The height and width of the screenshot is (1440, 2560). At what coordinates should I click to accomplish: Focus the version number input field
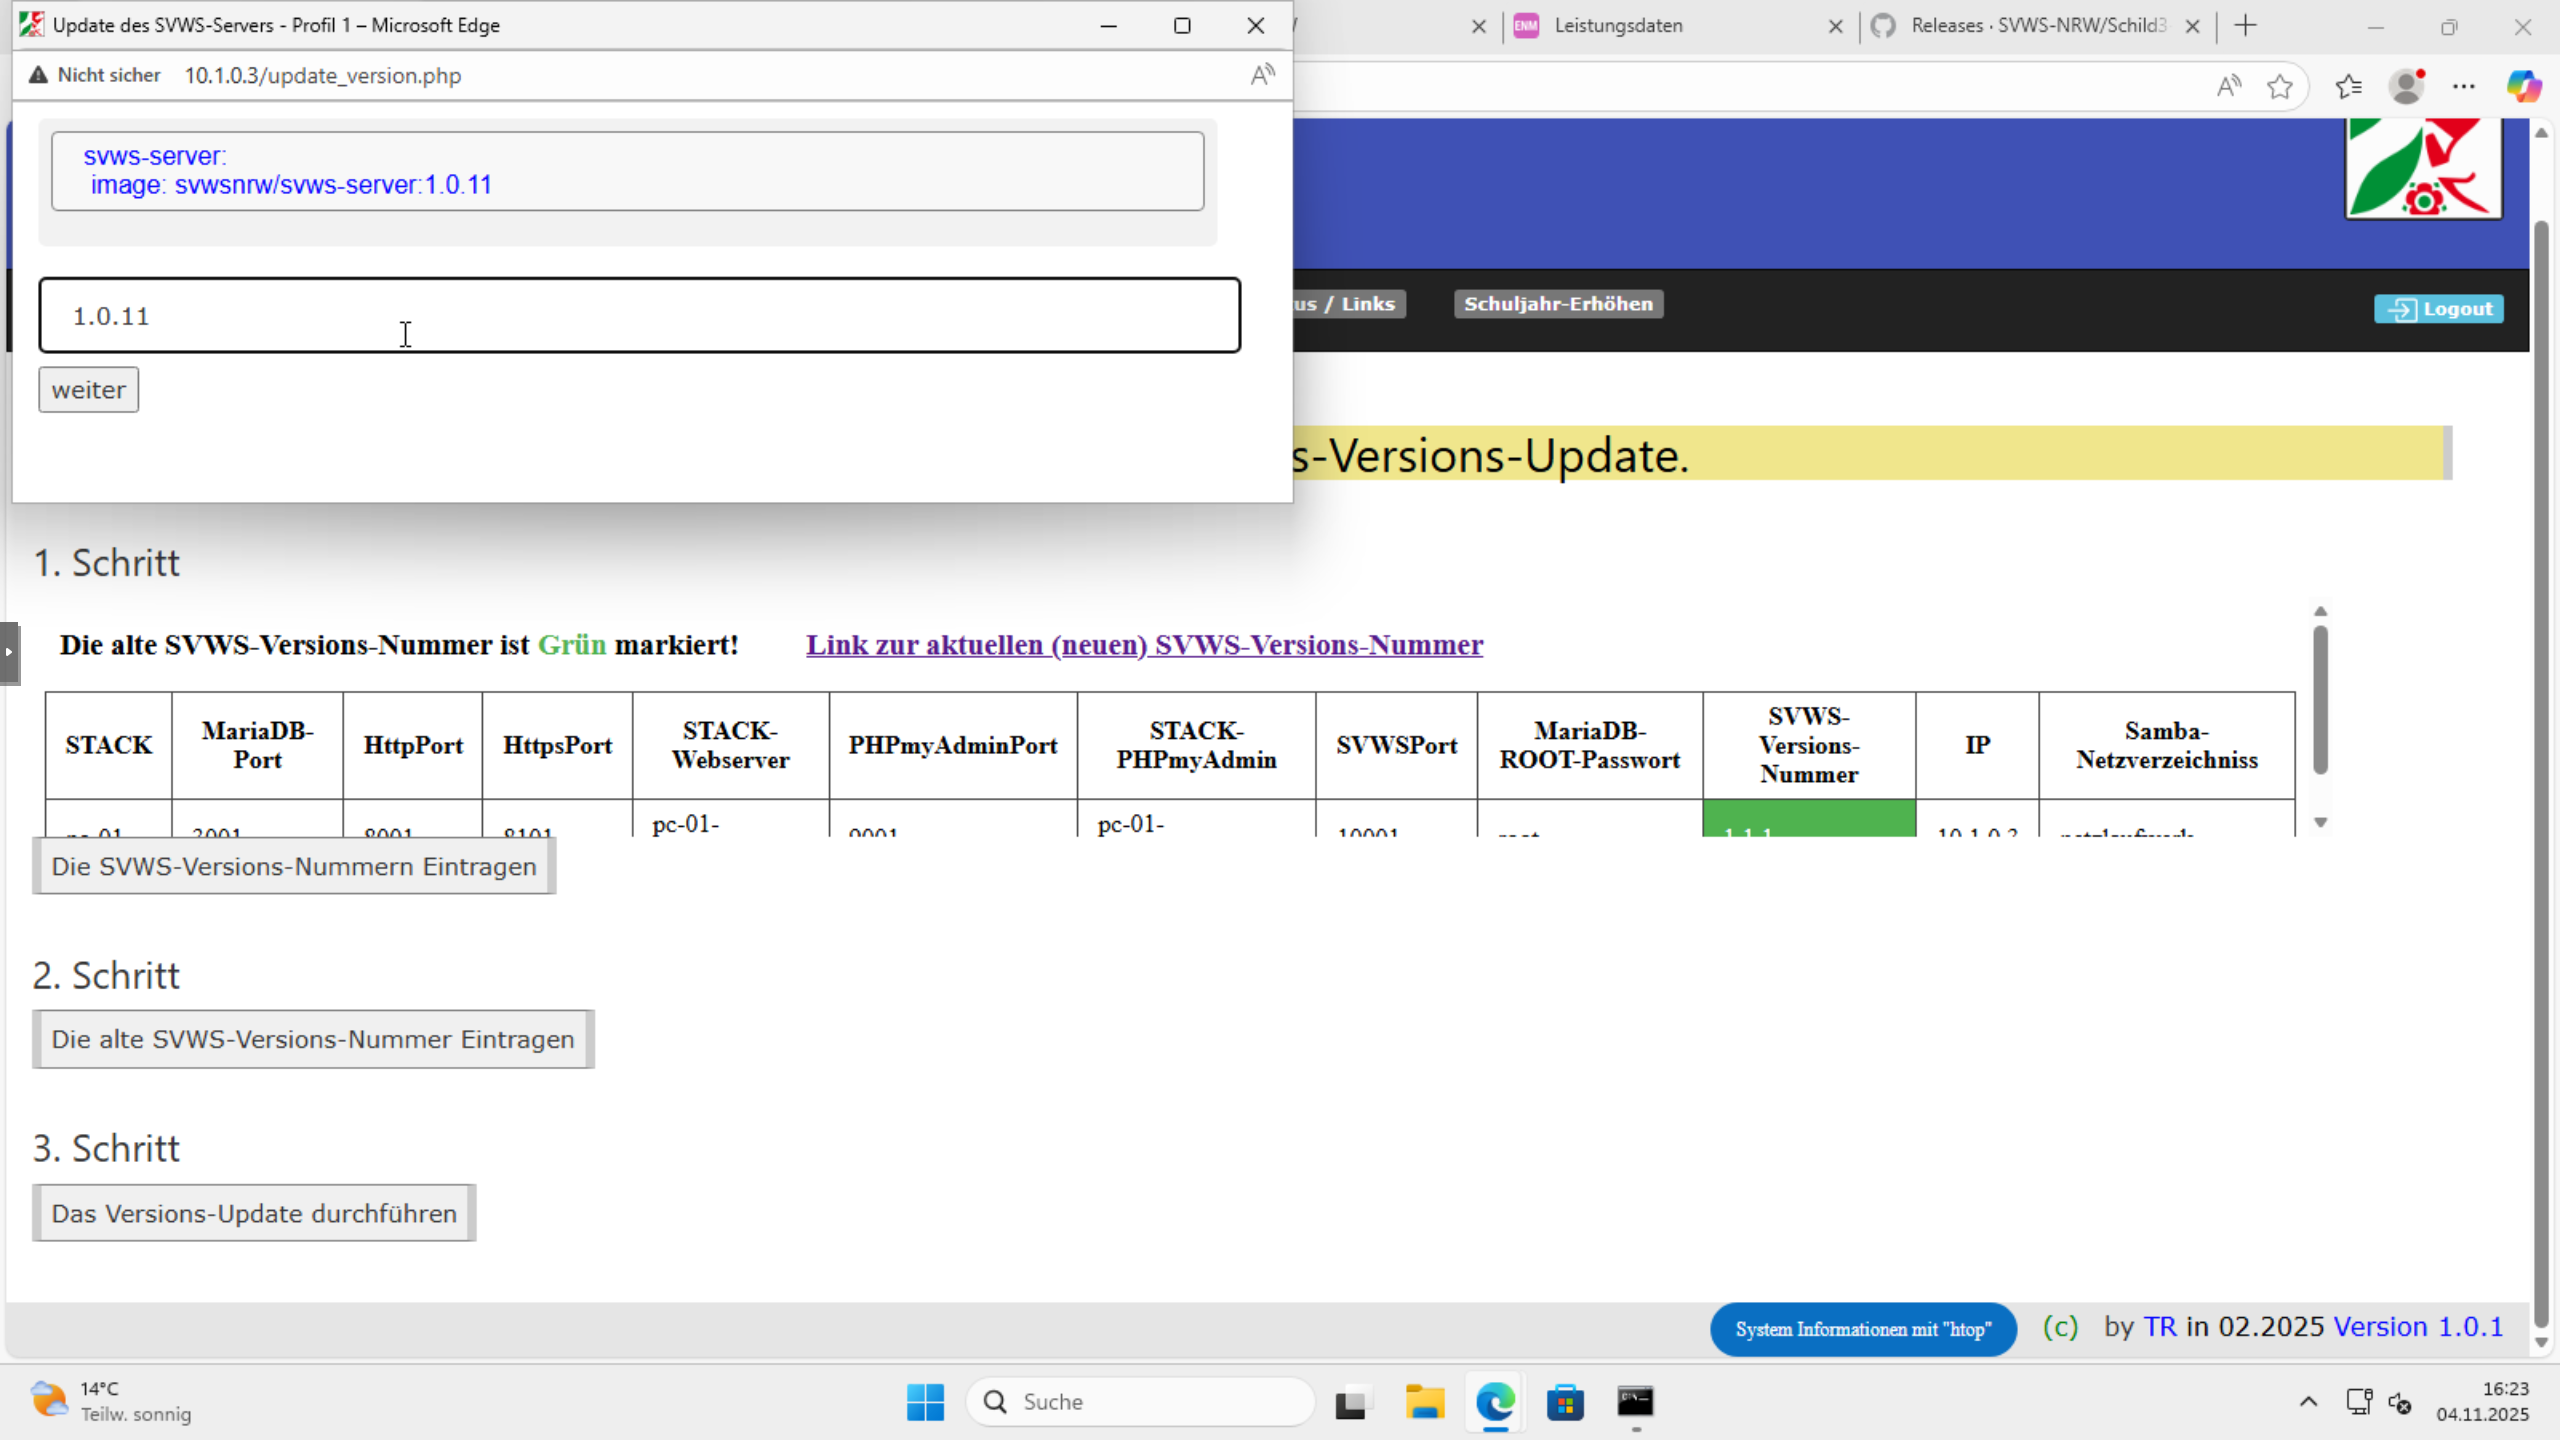pos(640,316)
